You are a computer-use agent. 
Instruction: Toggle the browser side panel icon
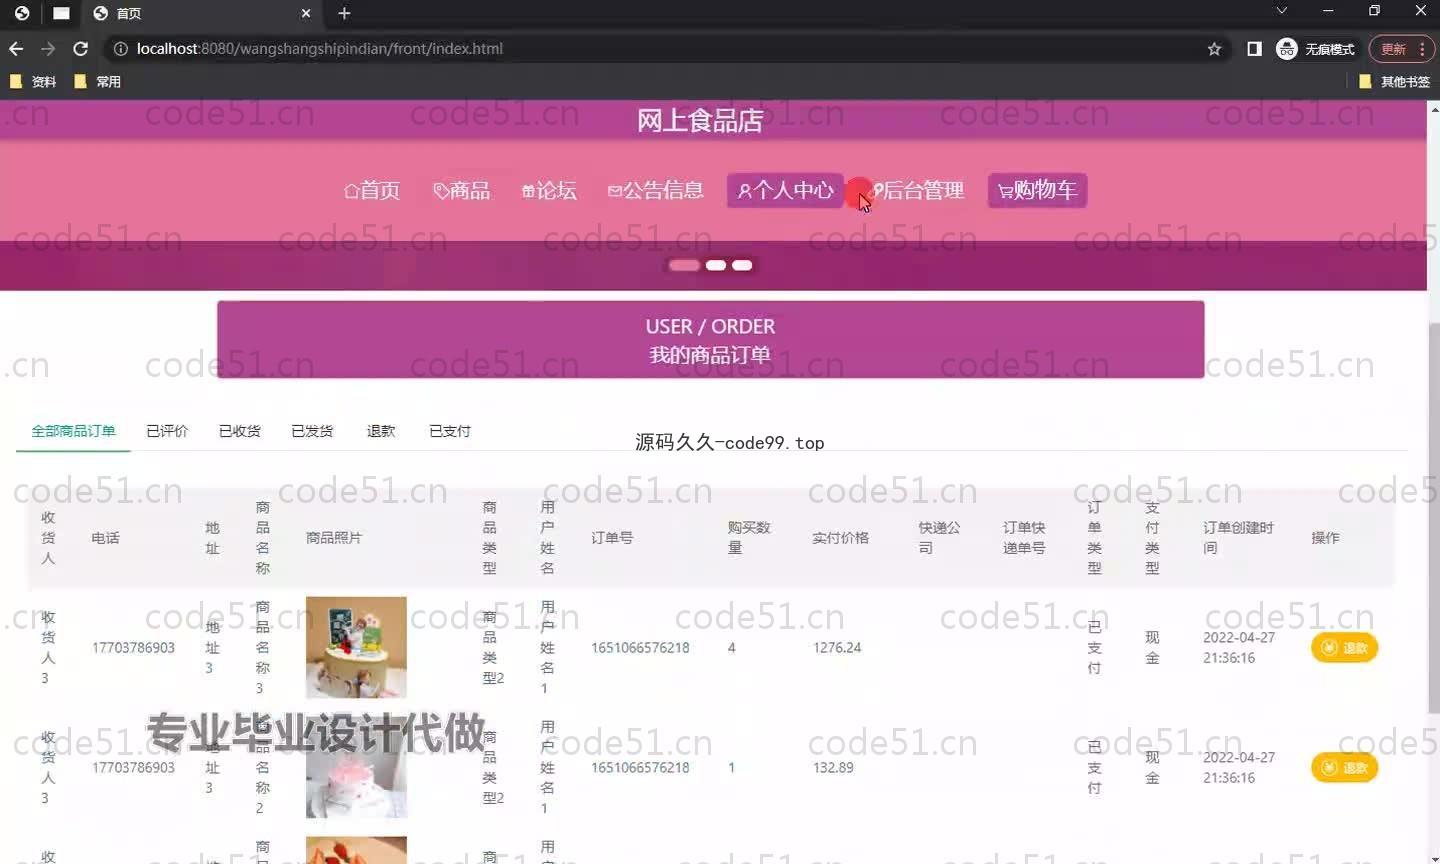(x=1254, y=48)
